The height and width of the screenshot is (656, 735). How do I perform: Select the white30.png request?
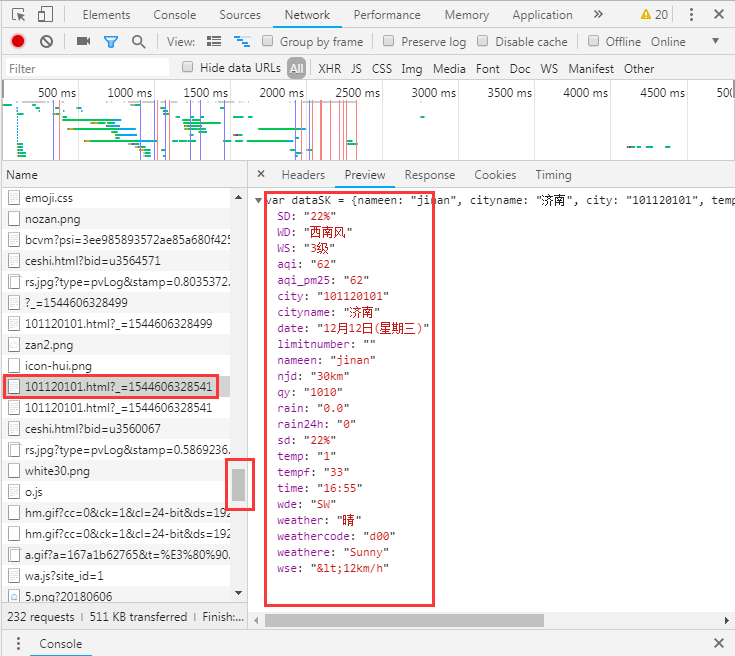click(117, 471)
